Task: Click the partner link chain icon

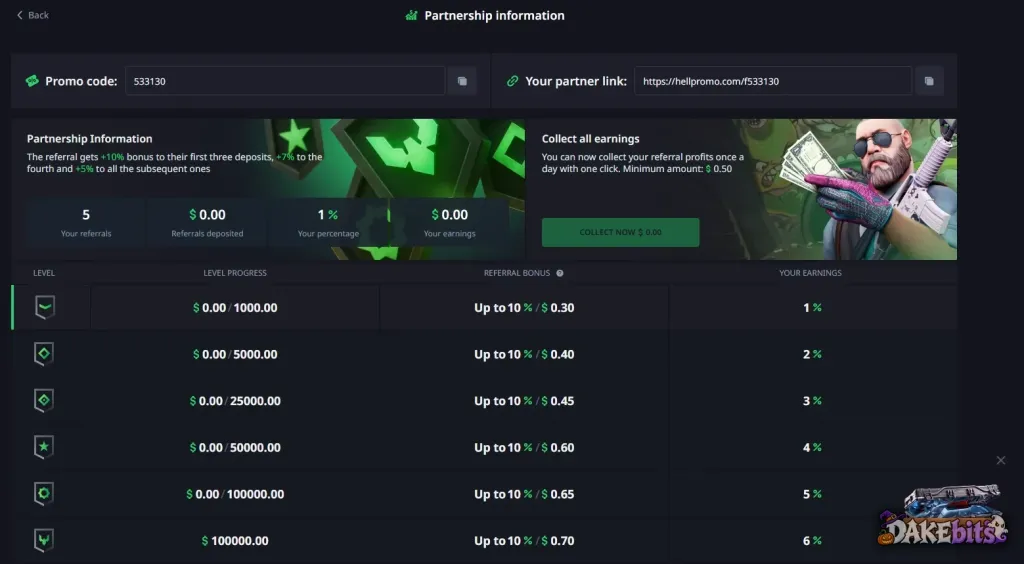Action: point(513,81)
